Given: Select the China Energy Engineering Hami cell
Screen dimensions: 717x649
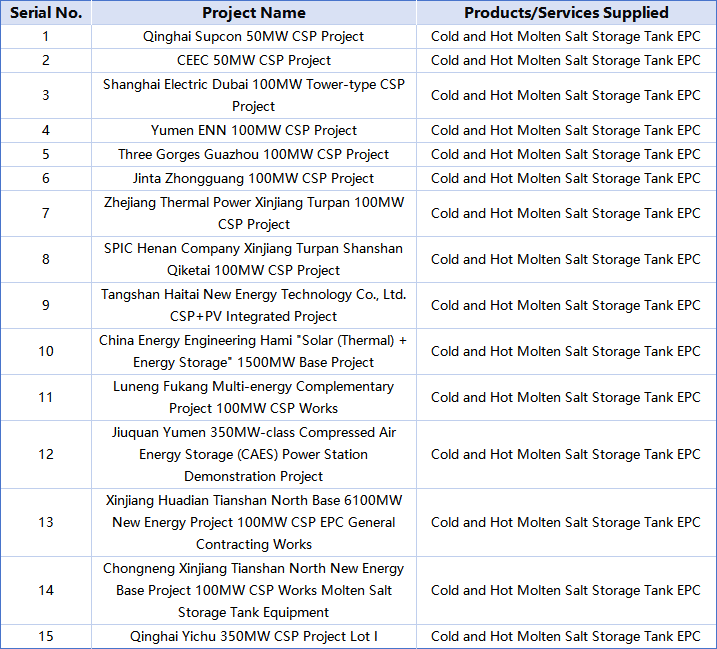Looking at the screenshot, I should pyautogui.click(x=254, y=351).
